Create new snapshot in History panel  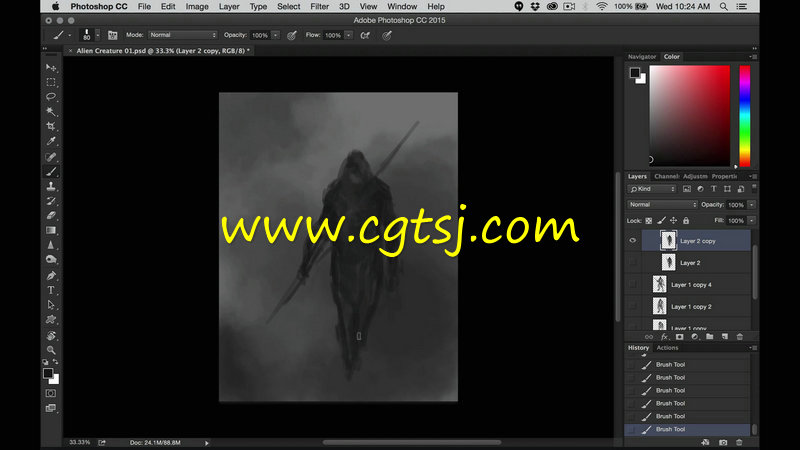click(723, 442)
